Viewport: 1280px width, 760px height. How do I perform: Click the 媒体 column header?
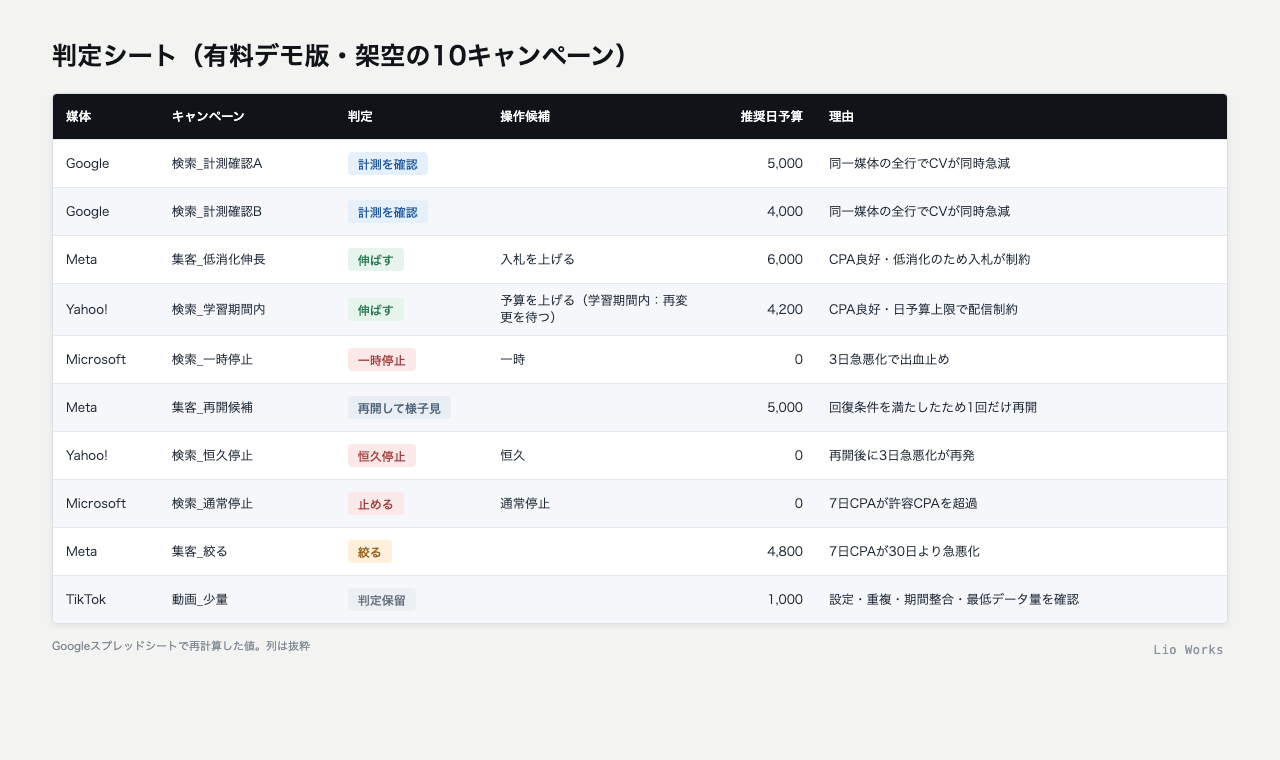click(x=79, y=117)
